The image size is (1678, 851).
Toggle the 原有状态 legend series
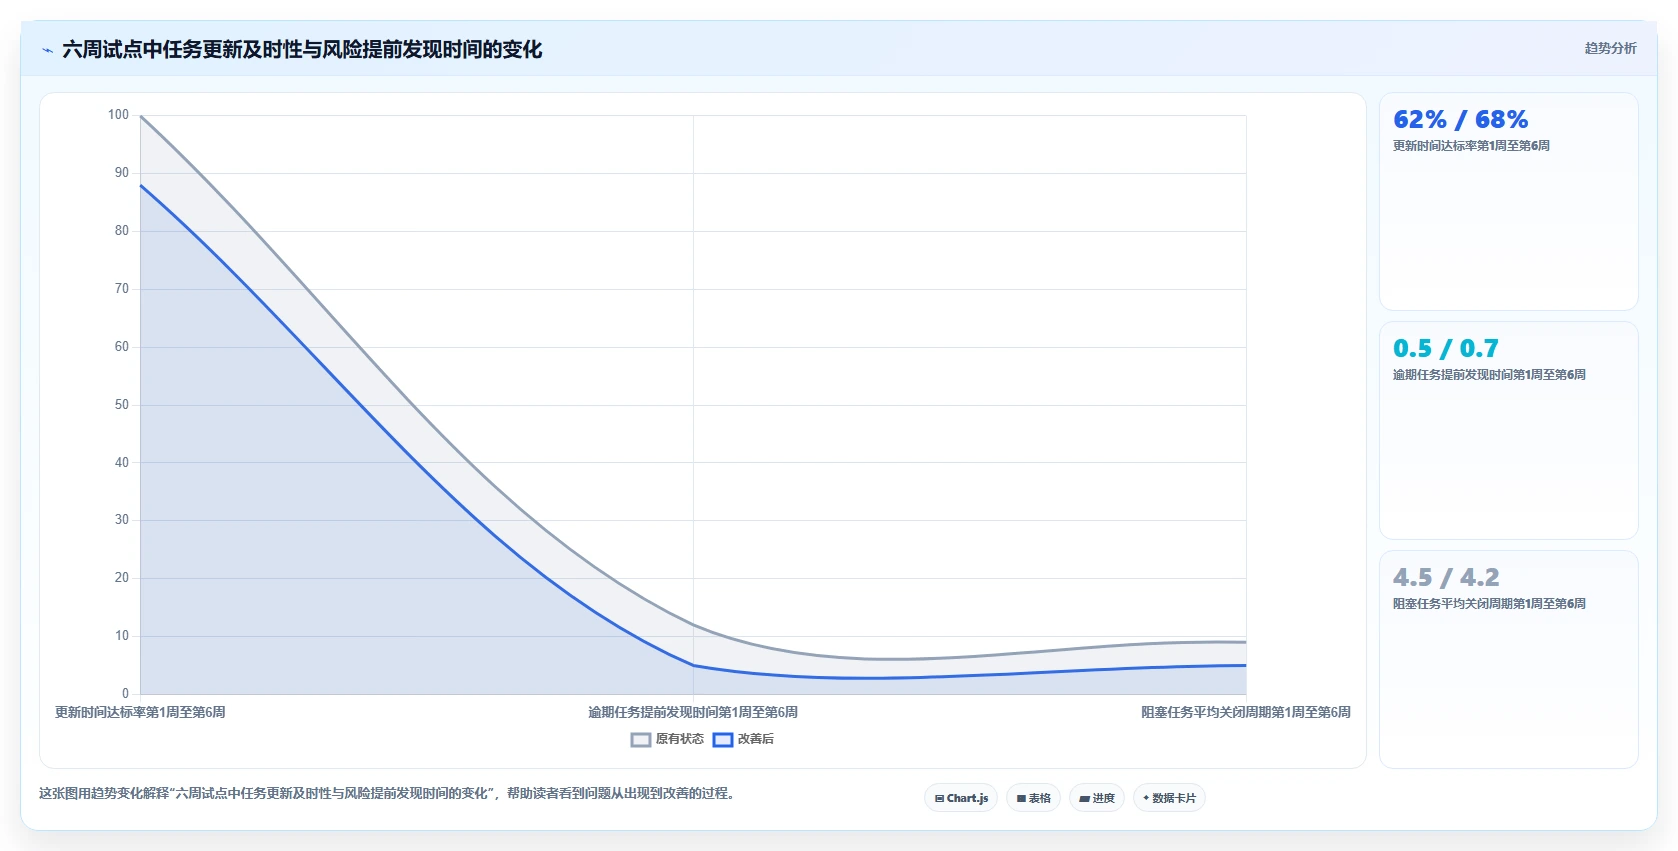click(x=667, y=739)
